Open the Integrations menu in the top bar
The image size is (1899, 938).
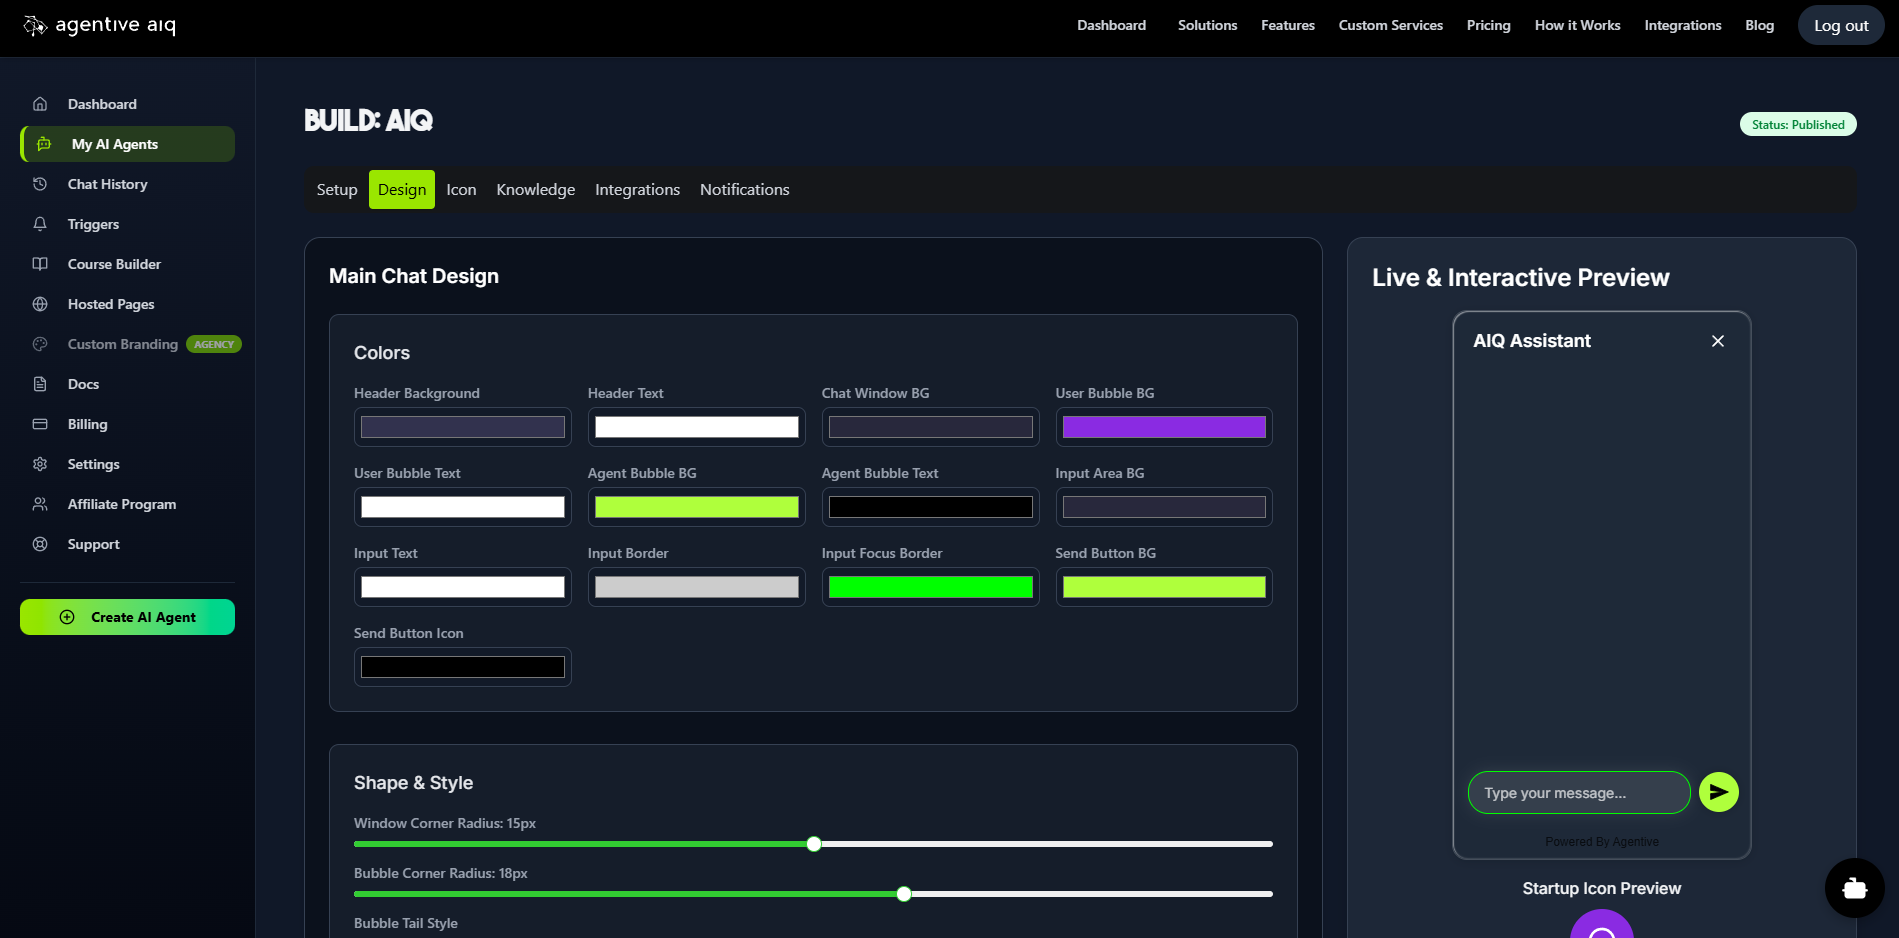tap(1682, 25)
